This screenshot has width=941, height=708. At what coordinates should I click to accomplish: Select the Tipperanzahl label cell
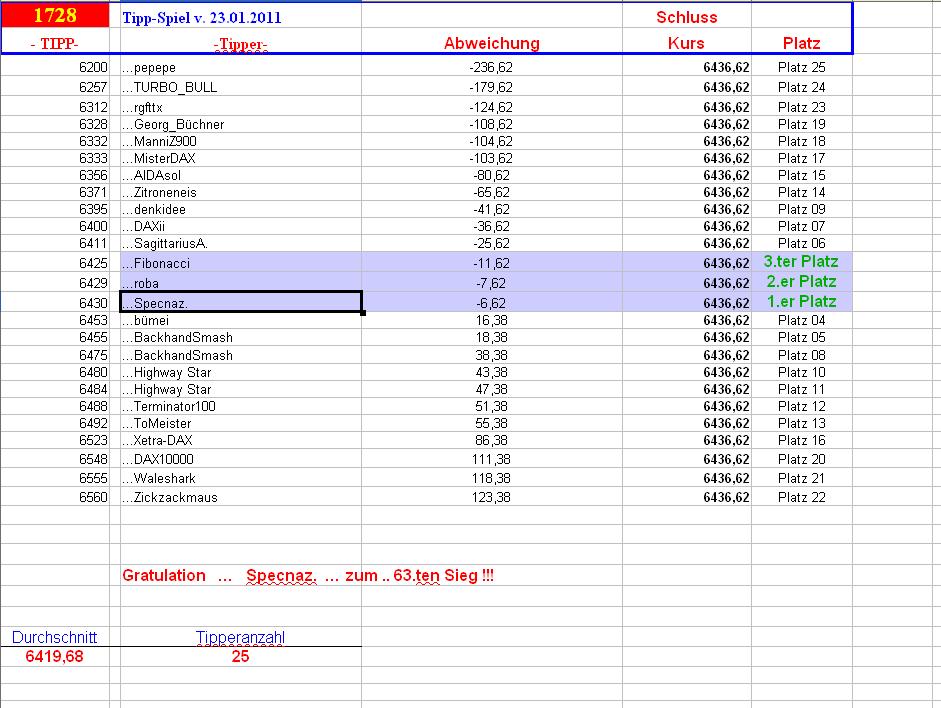240,637
